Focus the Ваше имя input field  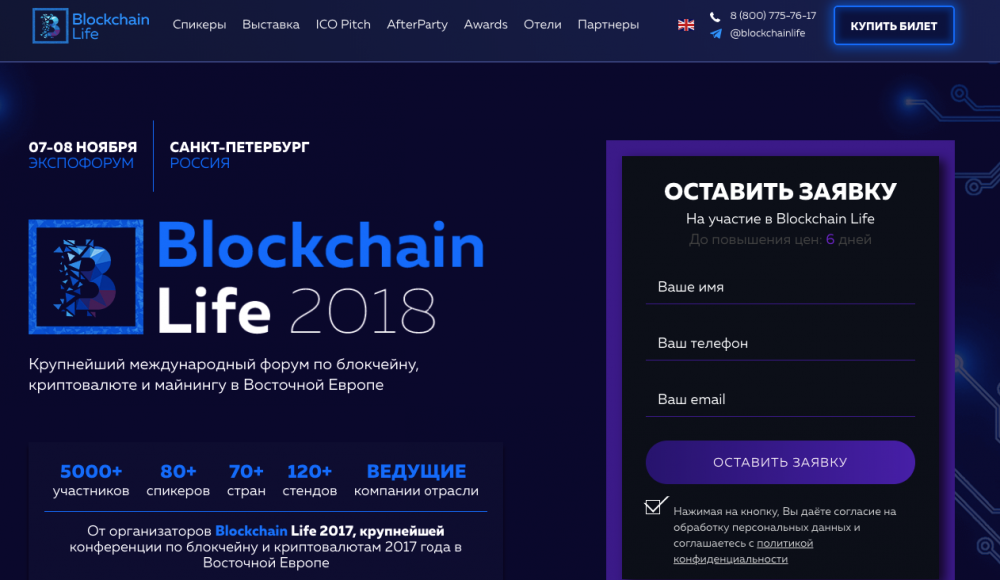[780, 287]
